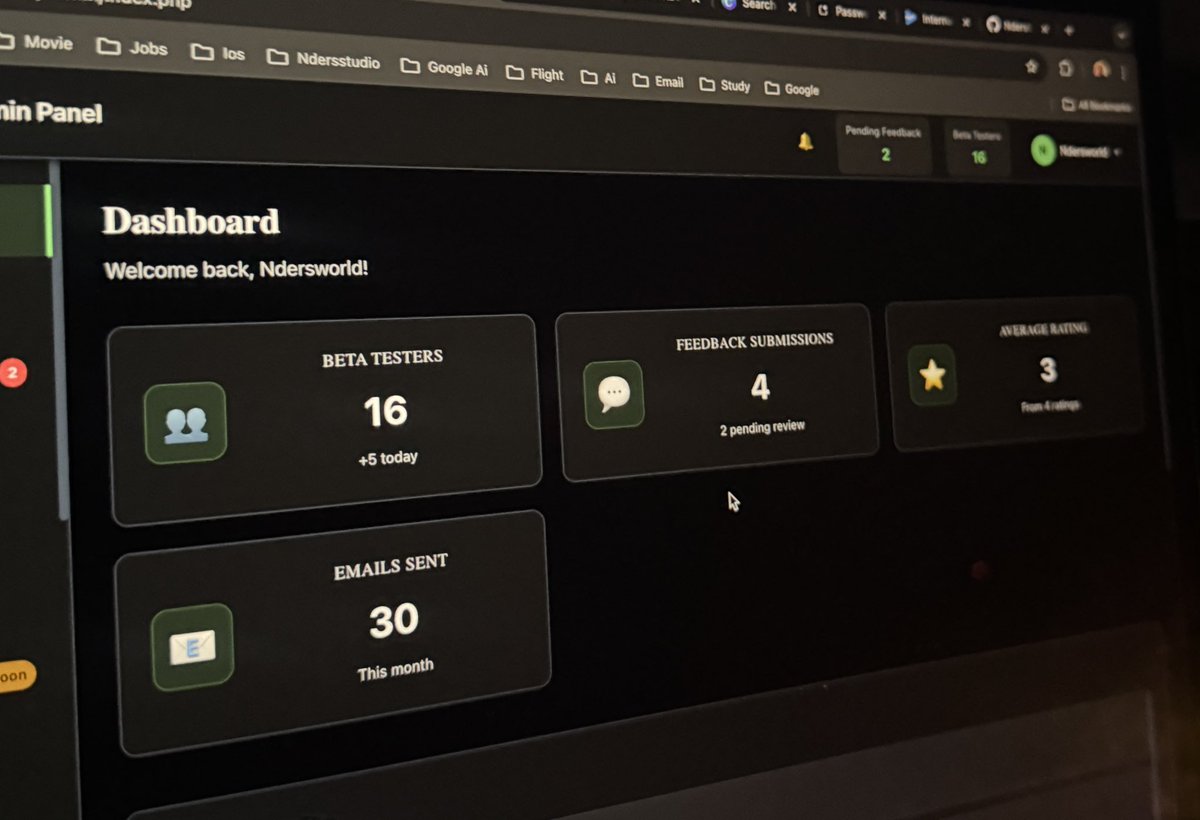This screenshot has height=820, width=1200.
Task: Click the Chrome profile avatar in toolbar
Action: 1101,69
